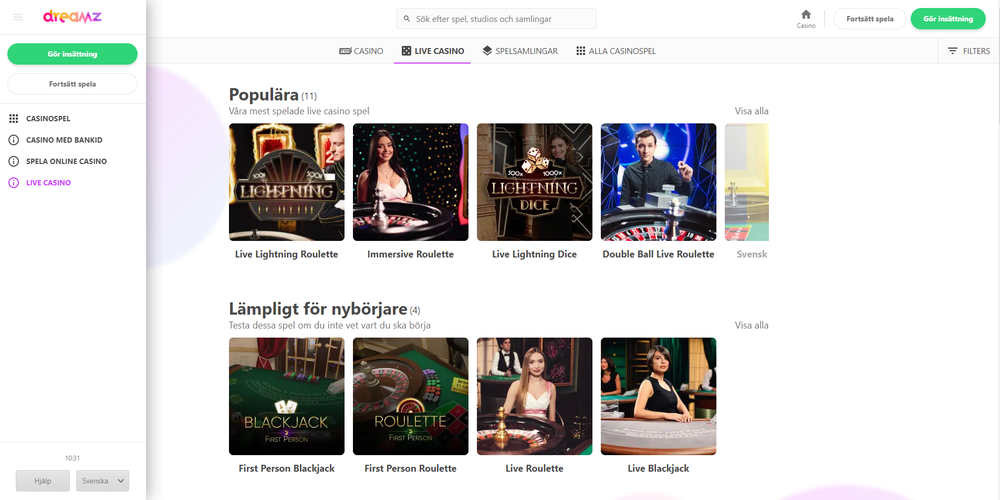Open the Alla Casinospel tab
The image size is (1000, 500).
(x=615, y=51)
